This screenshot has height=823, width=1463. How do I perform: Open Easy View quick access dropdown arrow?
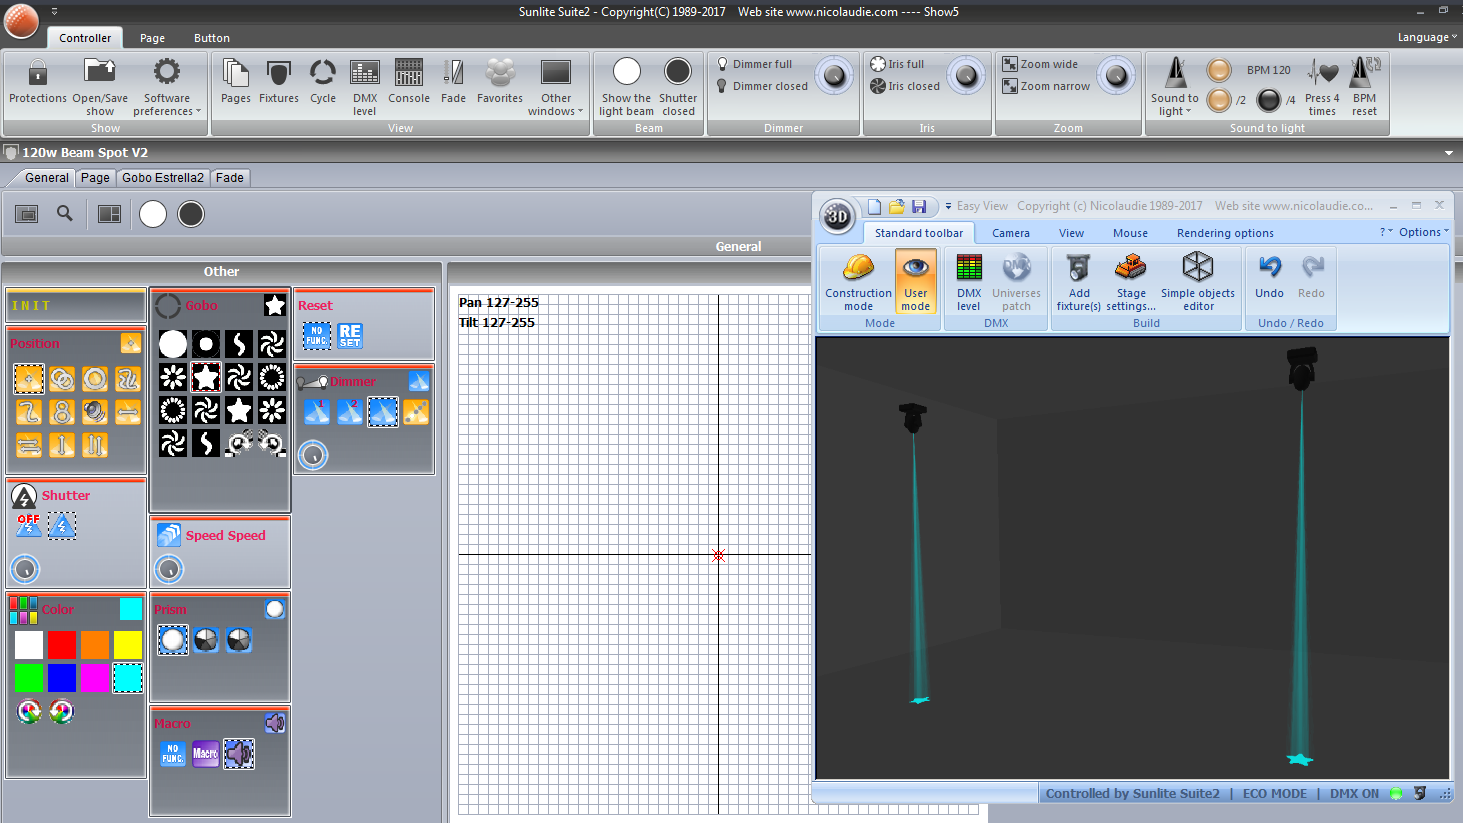(x=948, y=206)
